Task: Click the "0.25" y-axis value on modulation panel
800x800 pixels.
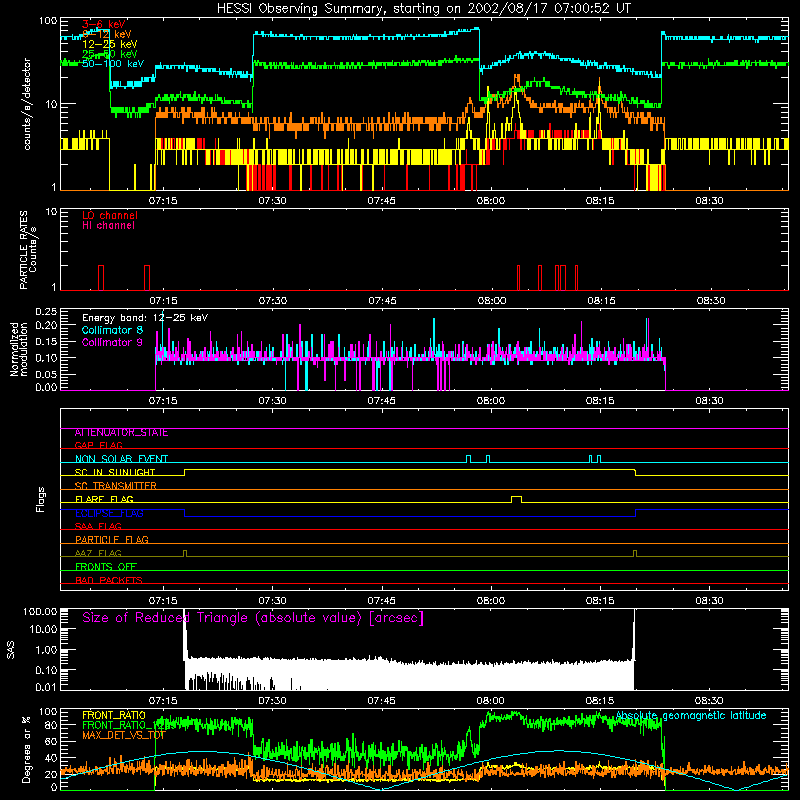Action: (46, 312)
